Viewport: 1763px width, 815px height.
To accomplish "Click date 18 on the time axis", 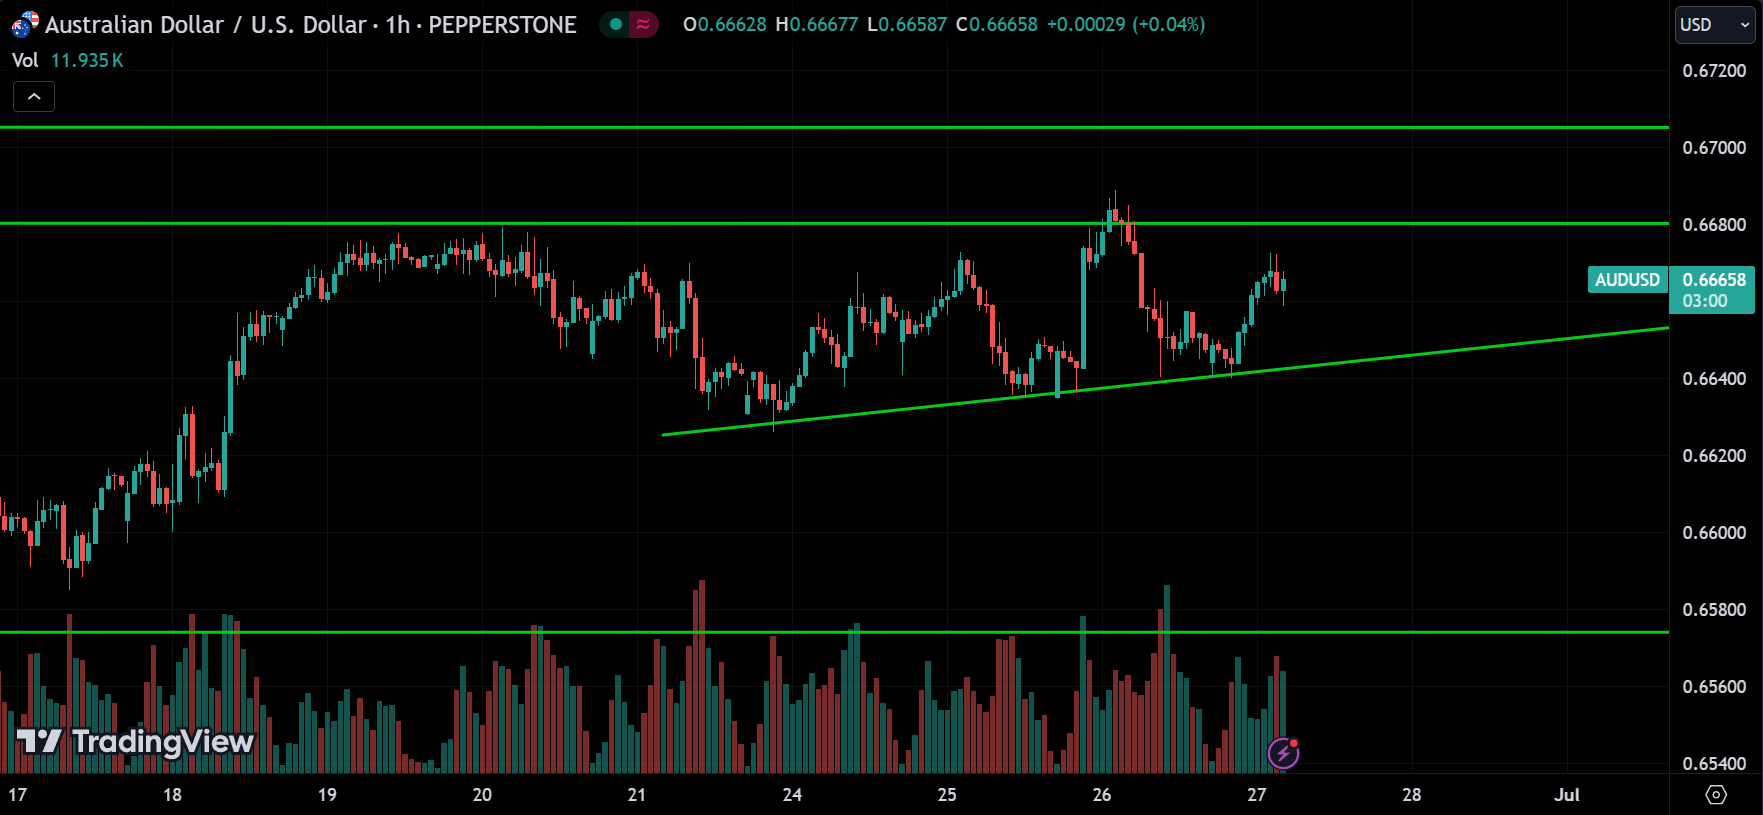I will tap(172, 795).
